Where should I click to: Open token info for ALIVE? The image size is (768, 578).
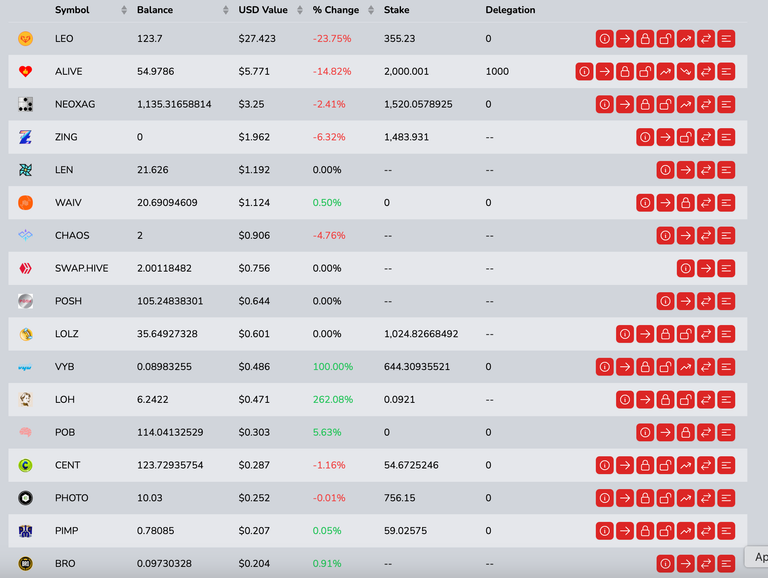tap(584, 72)
